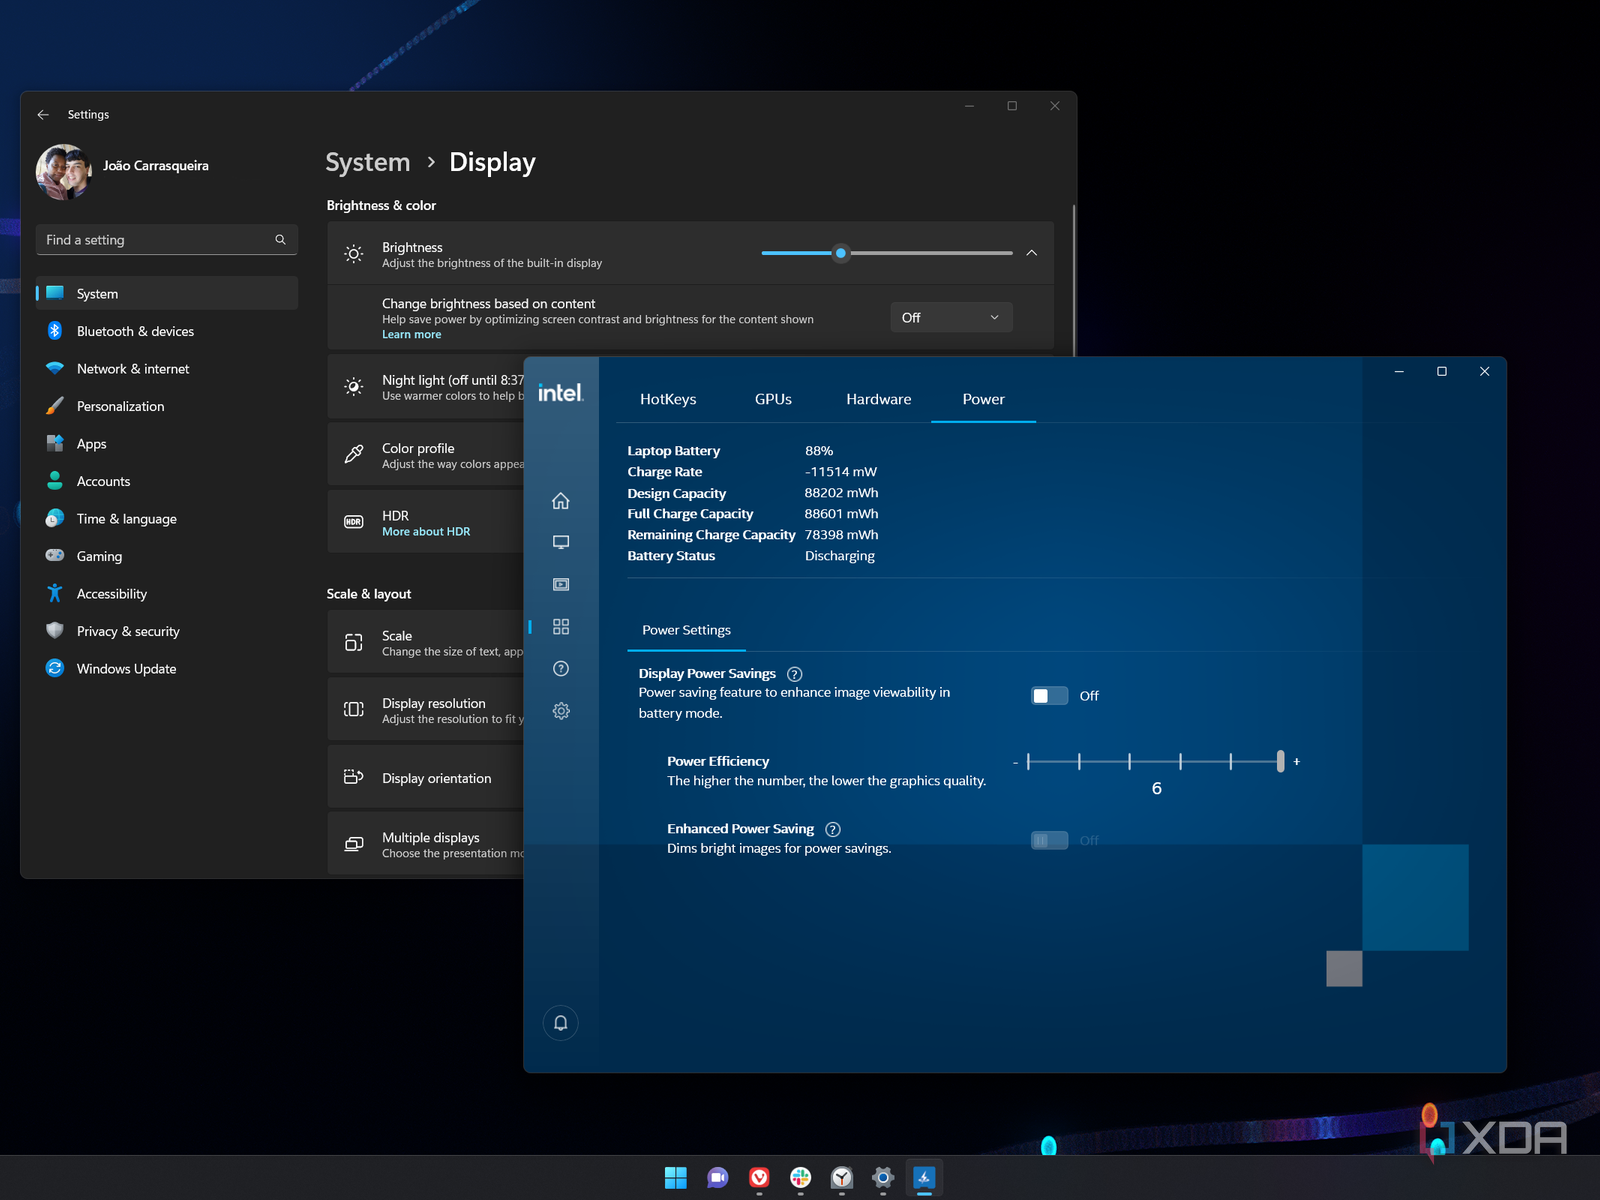The image size is (1600, 1200).
Task: Open Windows Start menu on taskbar
Action: tap(676, 1178)
